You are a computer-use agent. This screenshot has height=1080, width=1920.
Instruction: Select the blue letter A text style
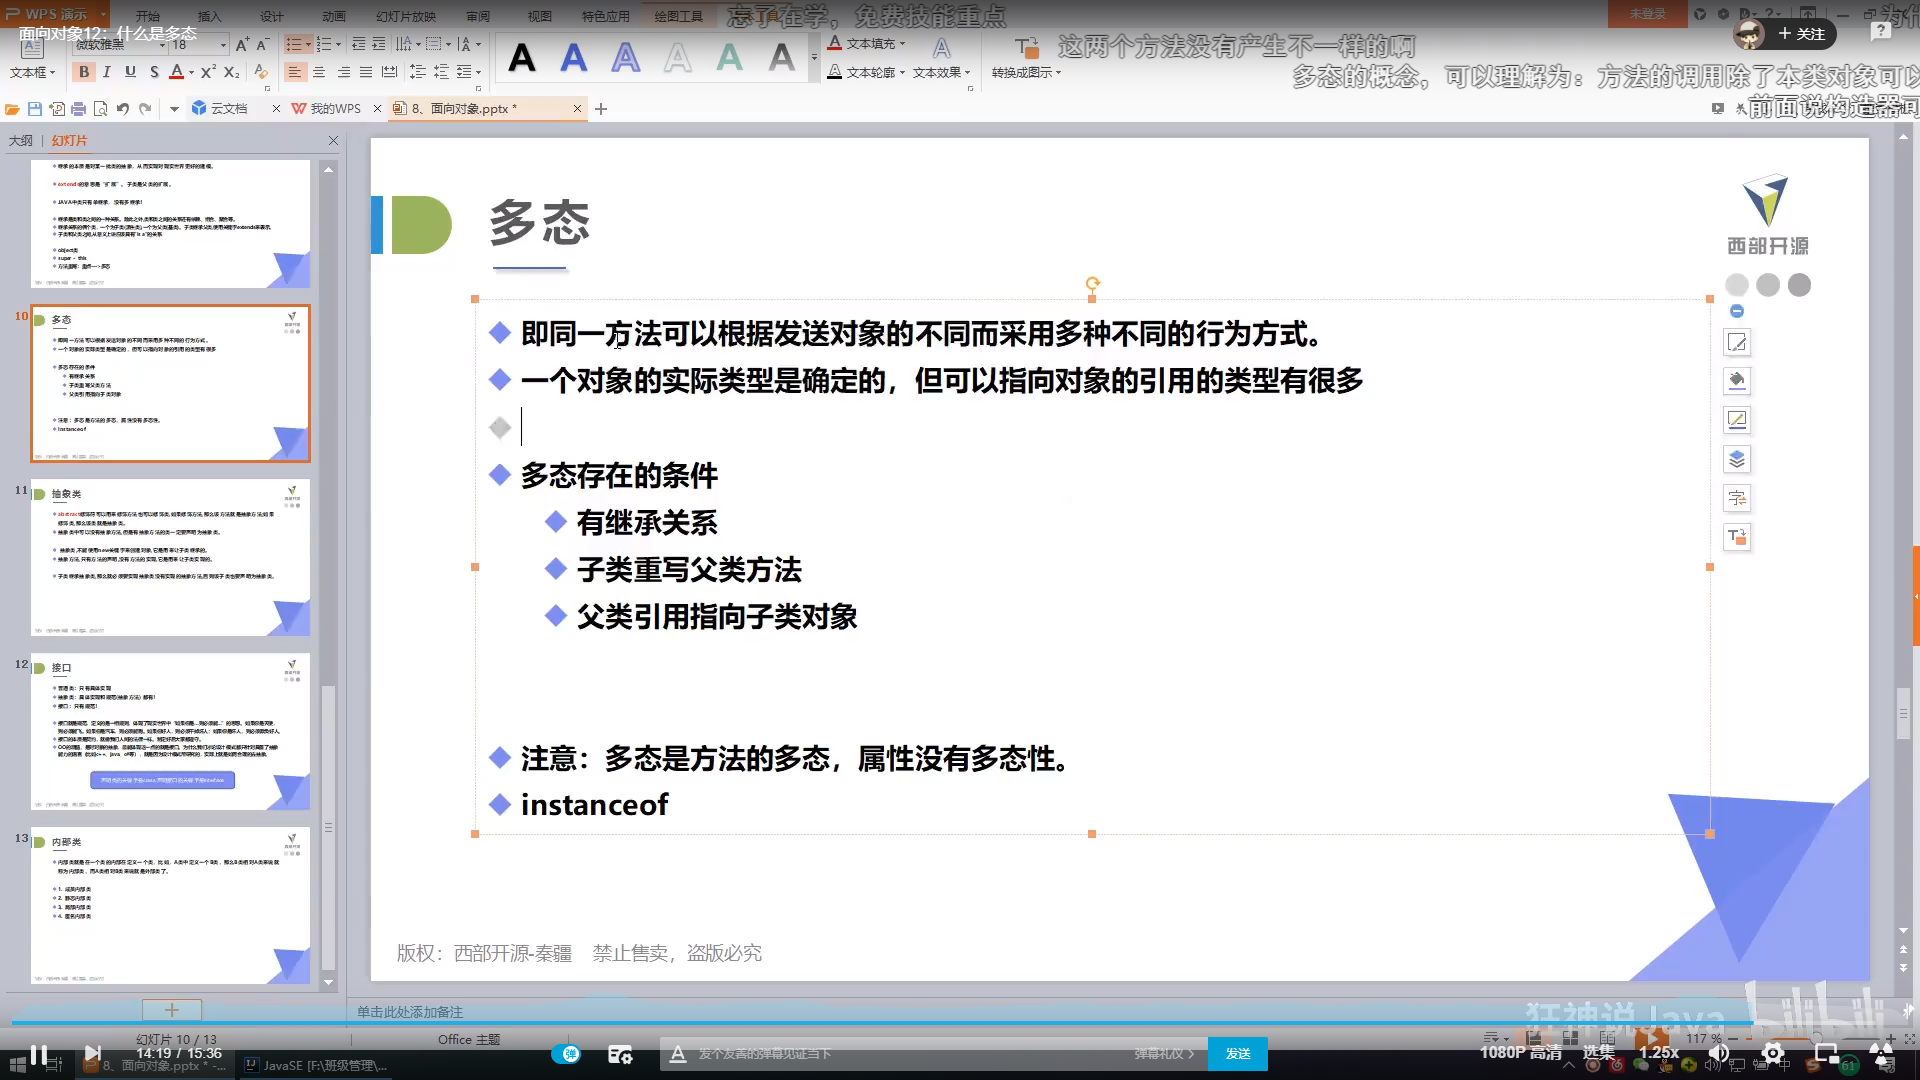[x=574, y=58]
